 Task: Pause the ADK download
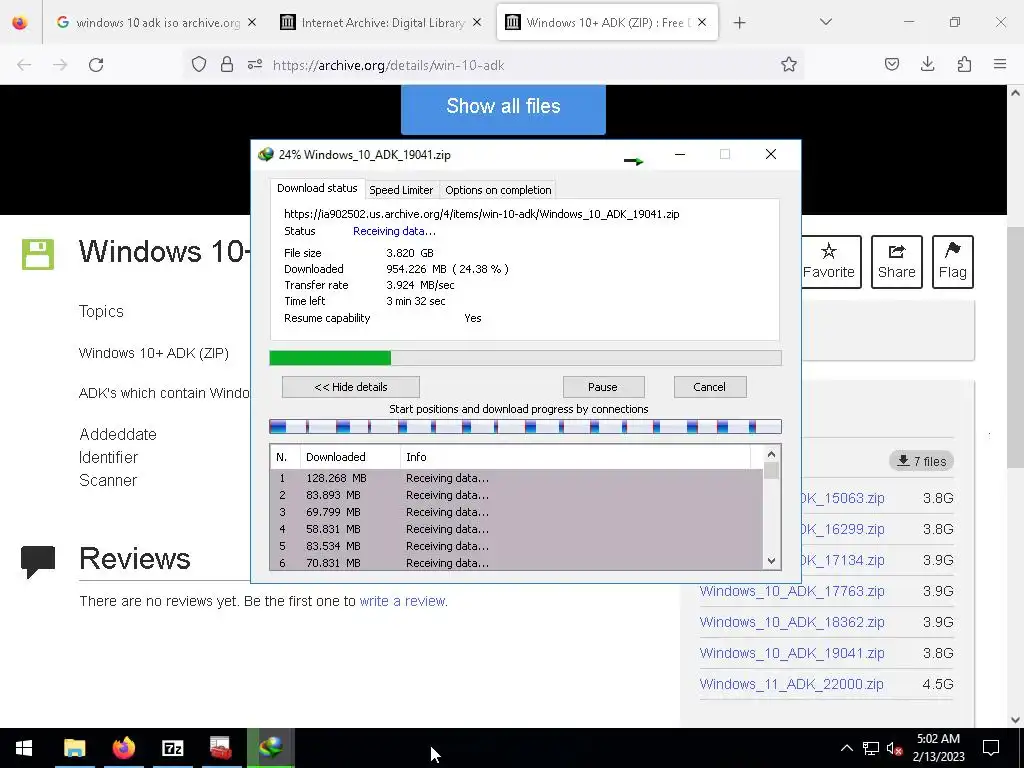[603, 387]
